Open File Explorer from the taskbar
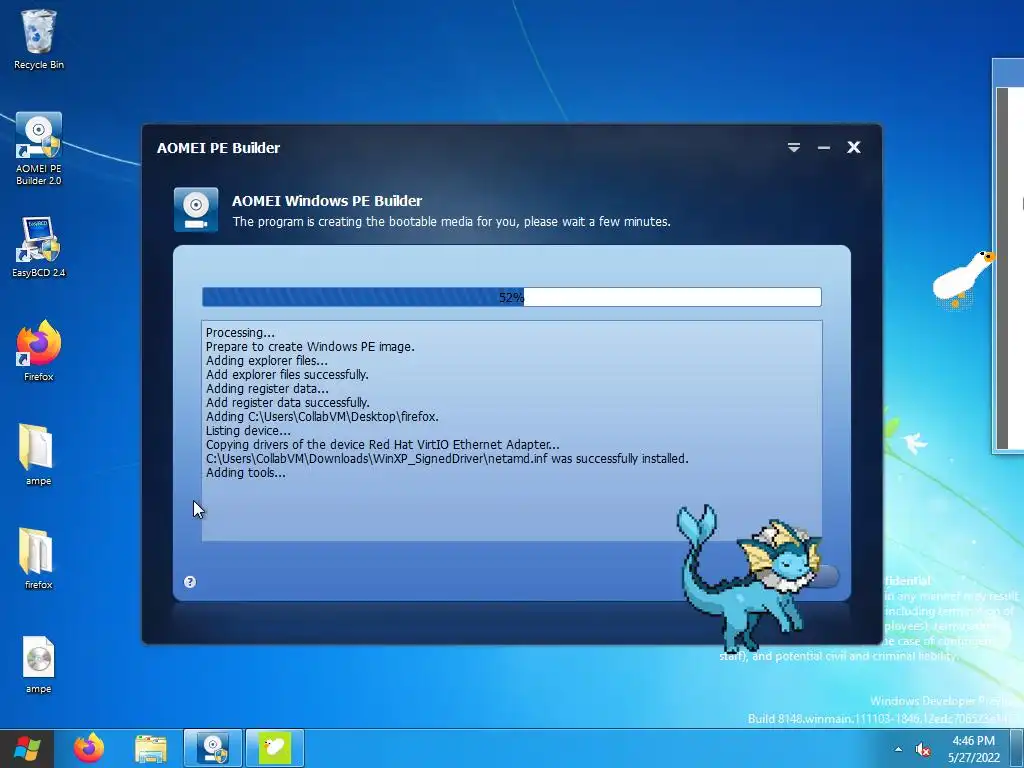1024x768 pixels. pyautogui.click(x=151, y=748)
